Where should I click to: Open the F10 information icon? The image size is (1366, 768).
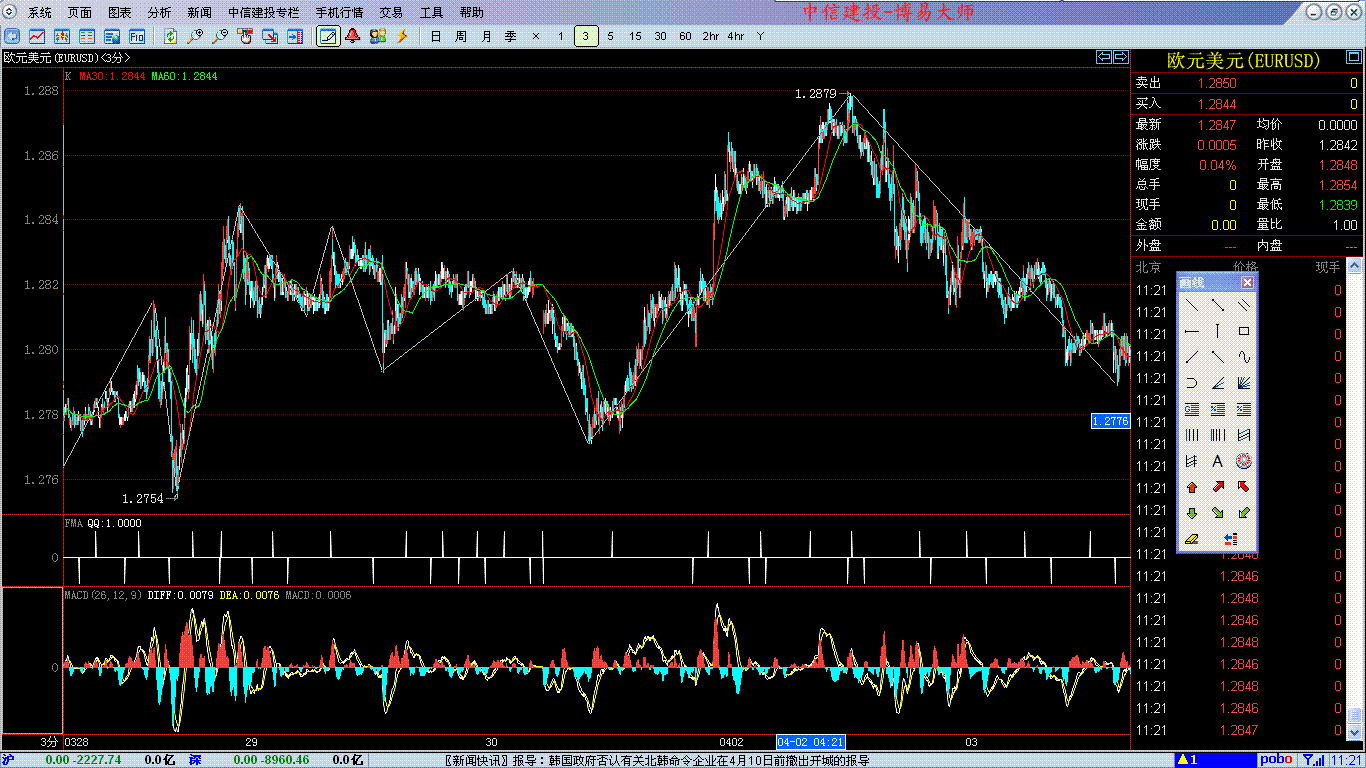pos(137,36)
